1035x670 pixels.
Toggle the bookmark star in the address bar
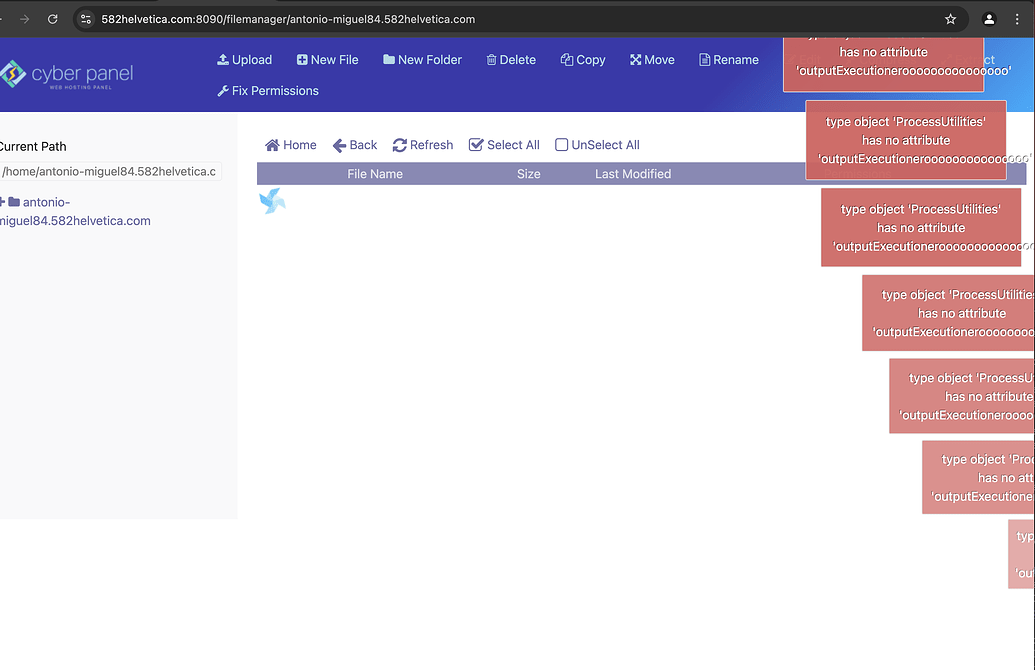(x=950, y=18)
